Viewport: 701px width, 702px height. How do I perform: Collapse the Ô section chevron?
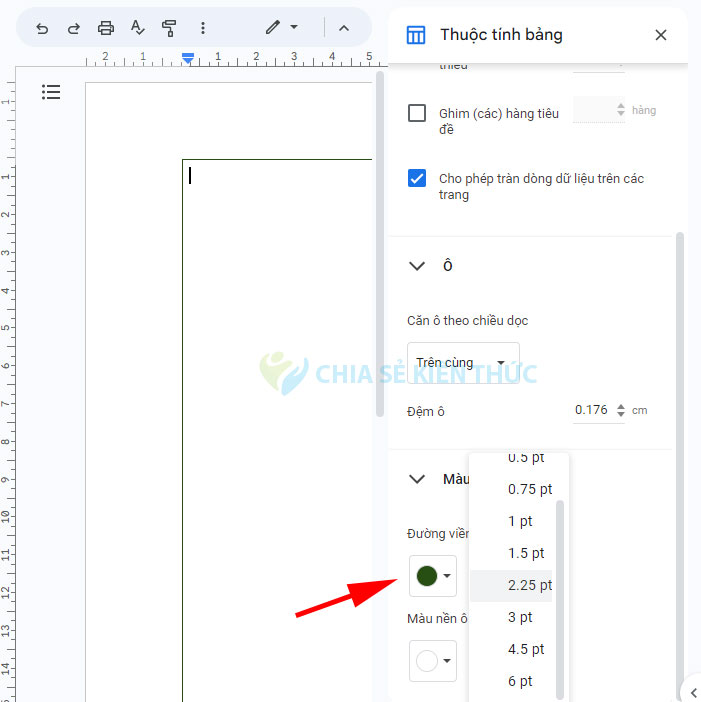click(x=417, y=266)
